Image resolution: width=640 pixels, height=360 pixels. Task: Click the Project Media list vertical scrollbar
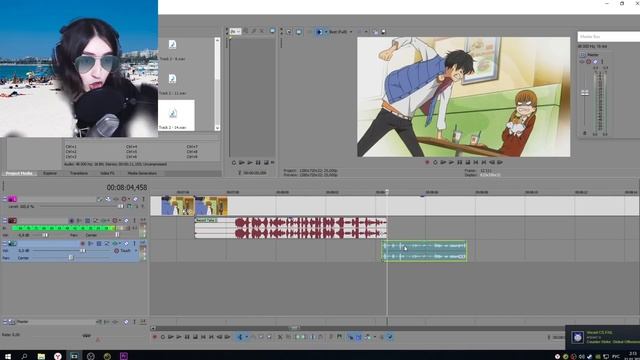click(217, 84)
